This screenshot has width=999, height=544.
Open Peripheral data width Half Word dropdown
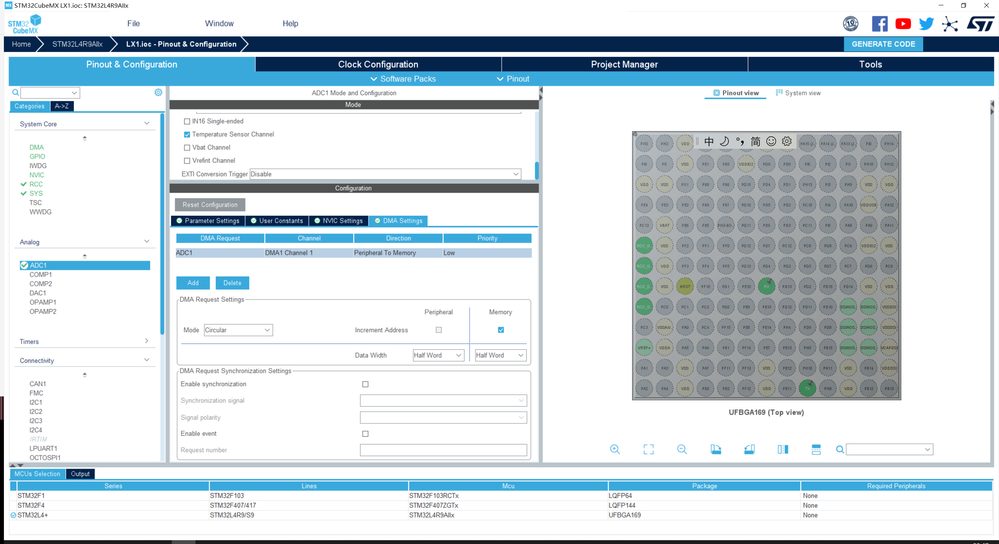pyautogui.click(x=438, y=355)
